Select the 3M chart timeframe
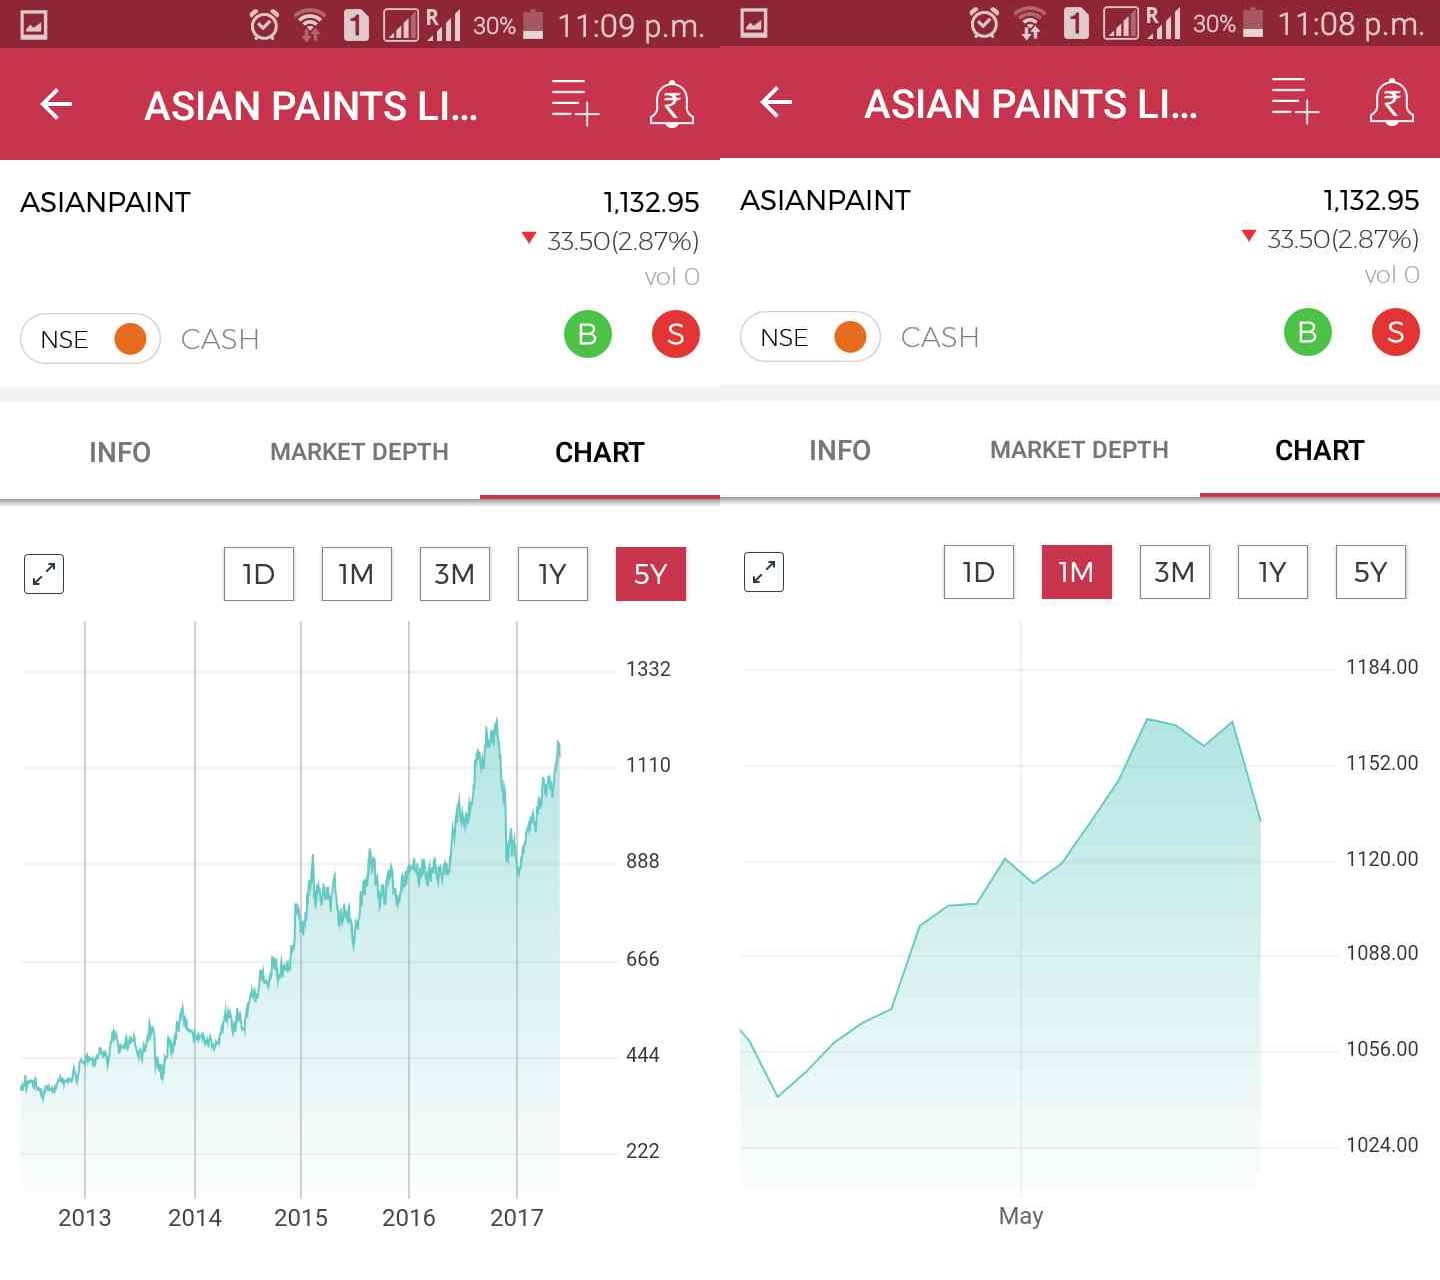The image size is (1440, 1280). (x=454, y=573)
